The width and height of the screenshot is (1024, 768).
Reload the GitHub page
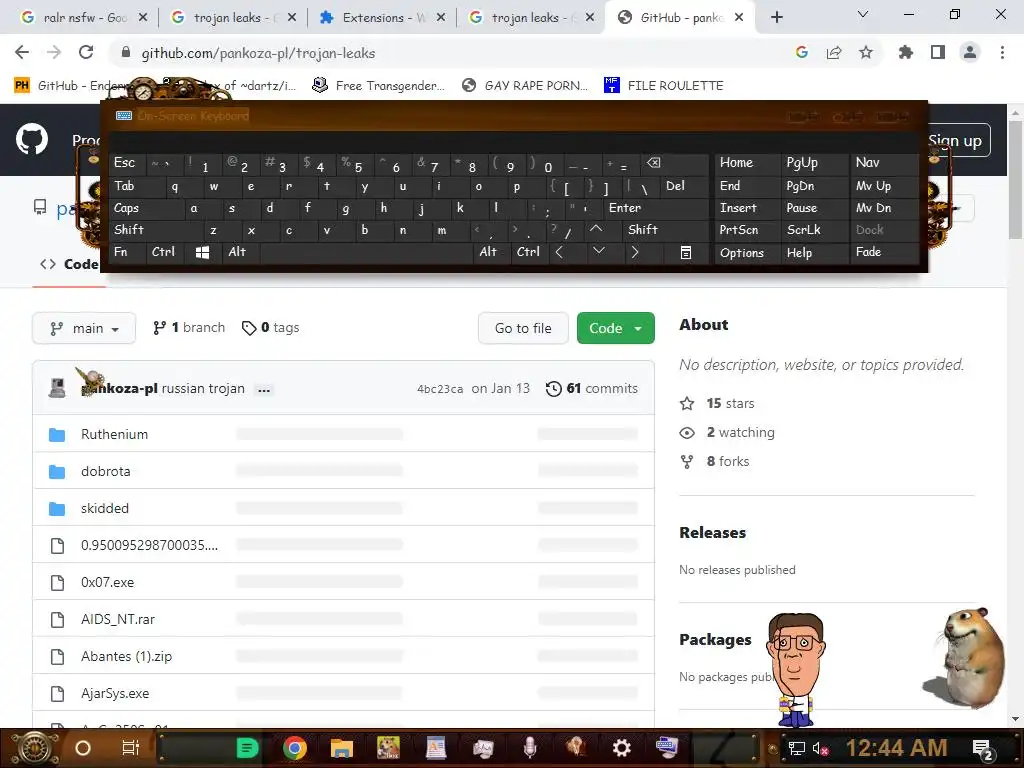pyautogui.click(x=86, y=53)
